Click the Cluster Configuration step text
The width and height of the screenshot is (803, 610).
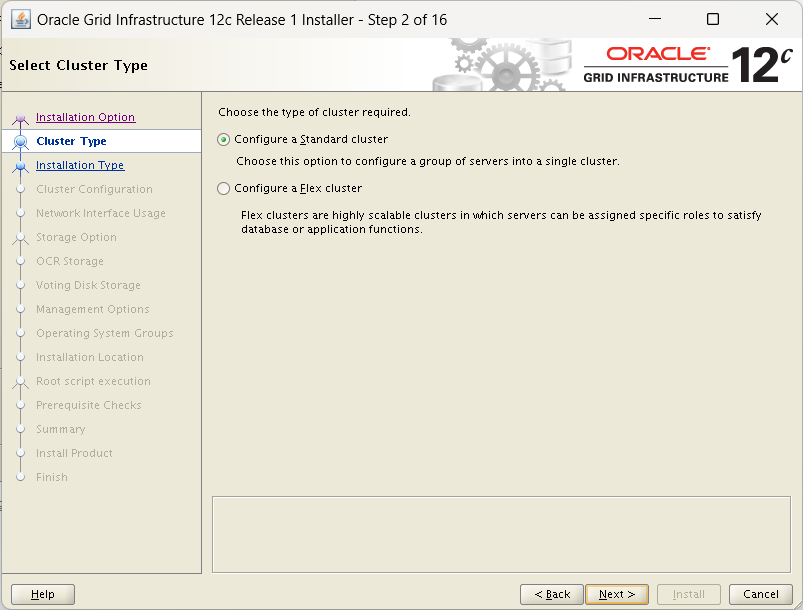point(94,190)
